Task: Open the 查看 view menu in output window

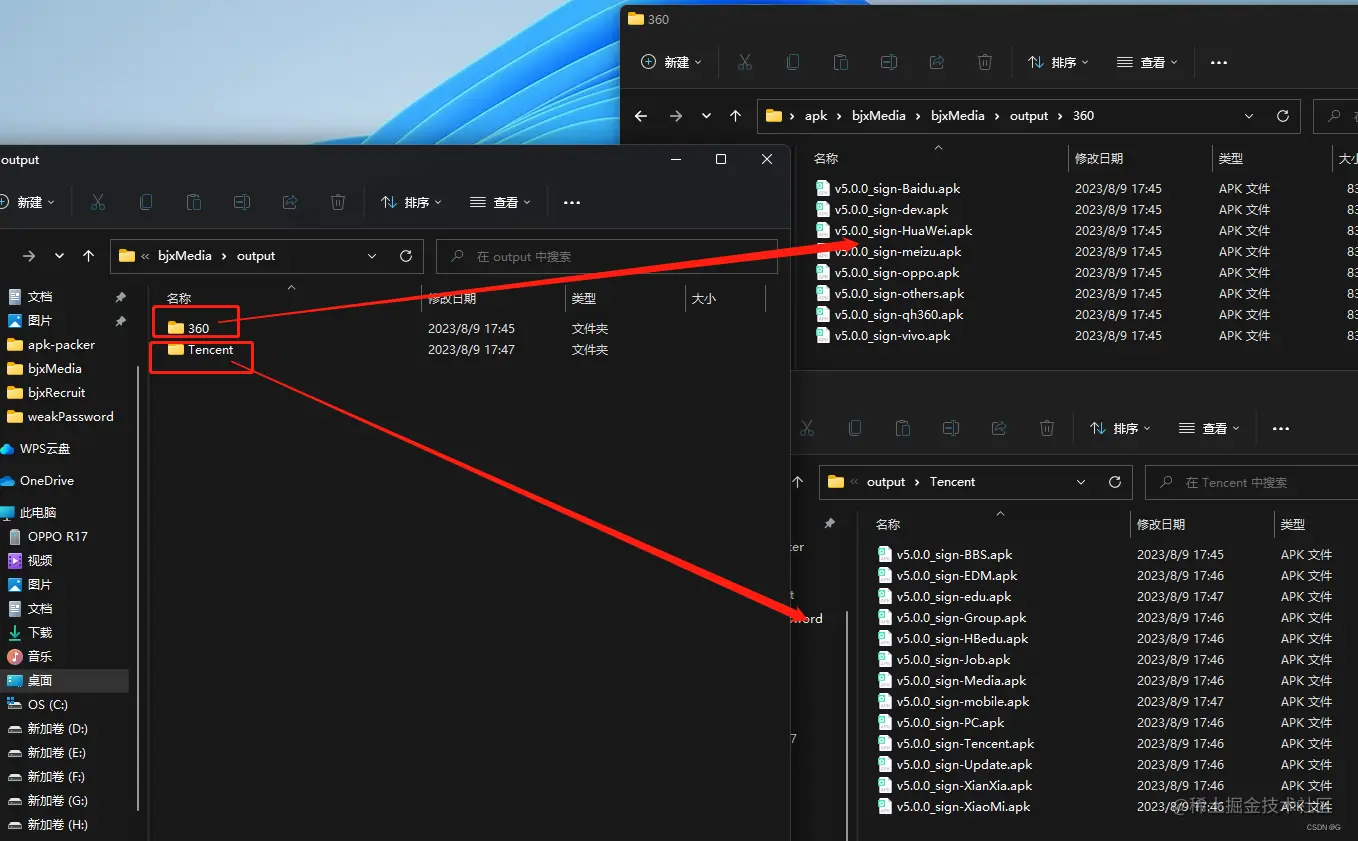Action: click(x=500, y=202)
